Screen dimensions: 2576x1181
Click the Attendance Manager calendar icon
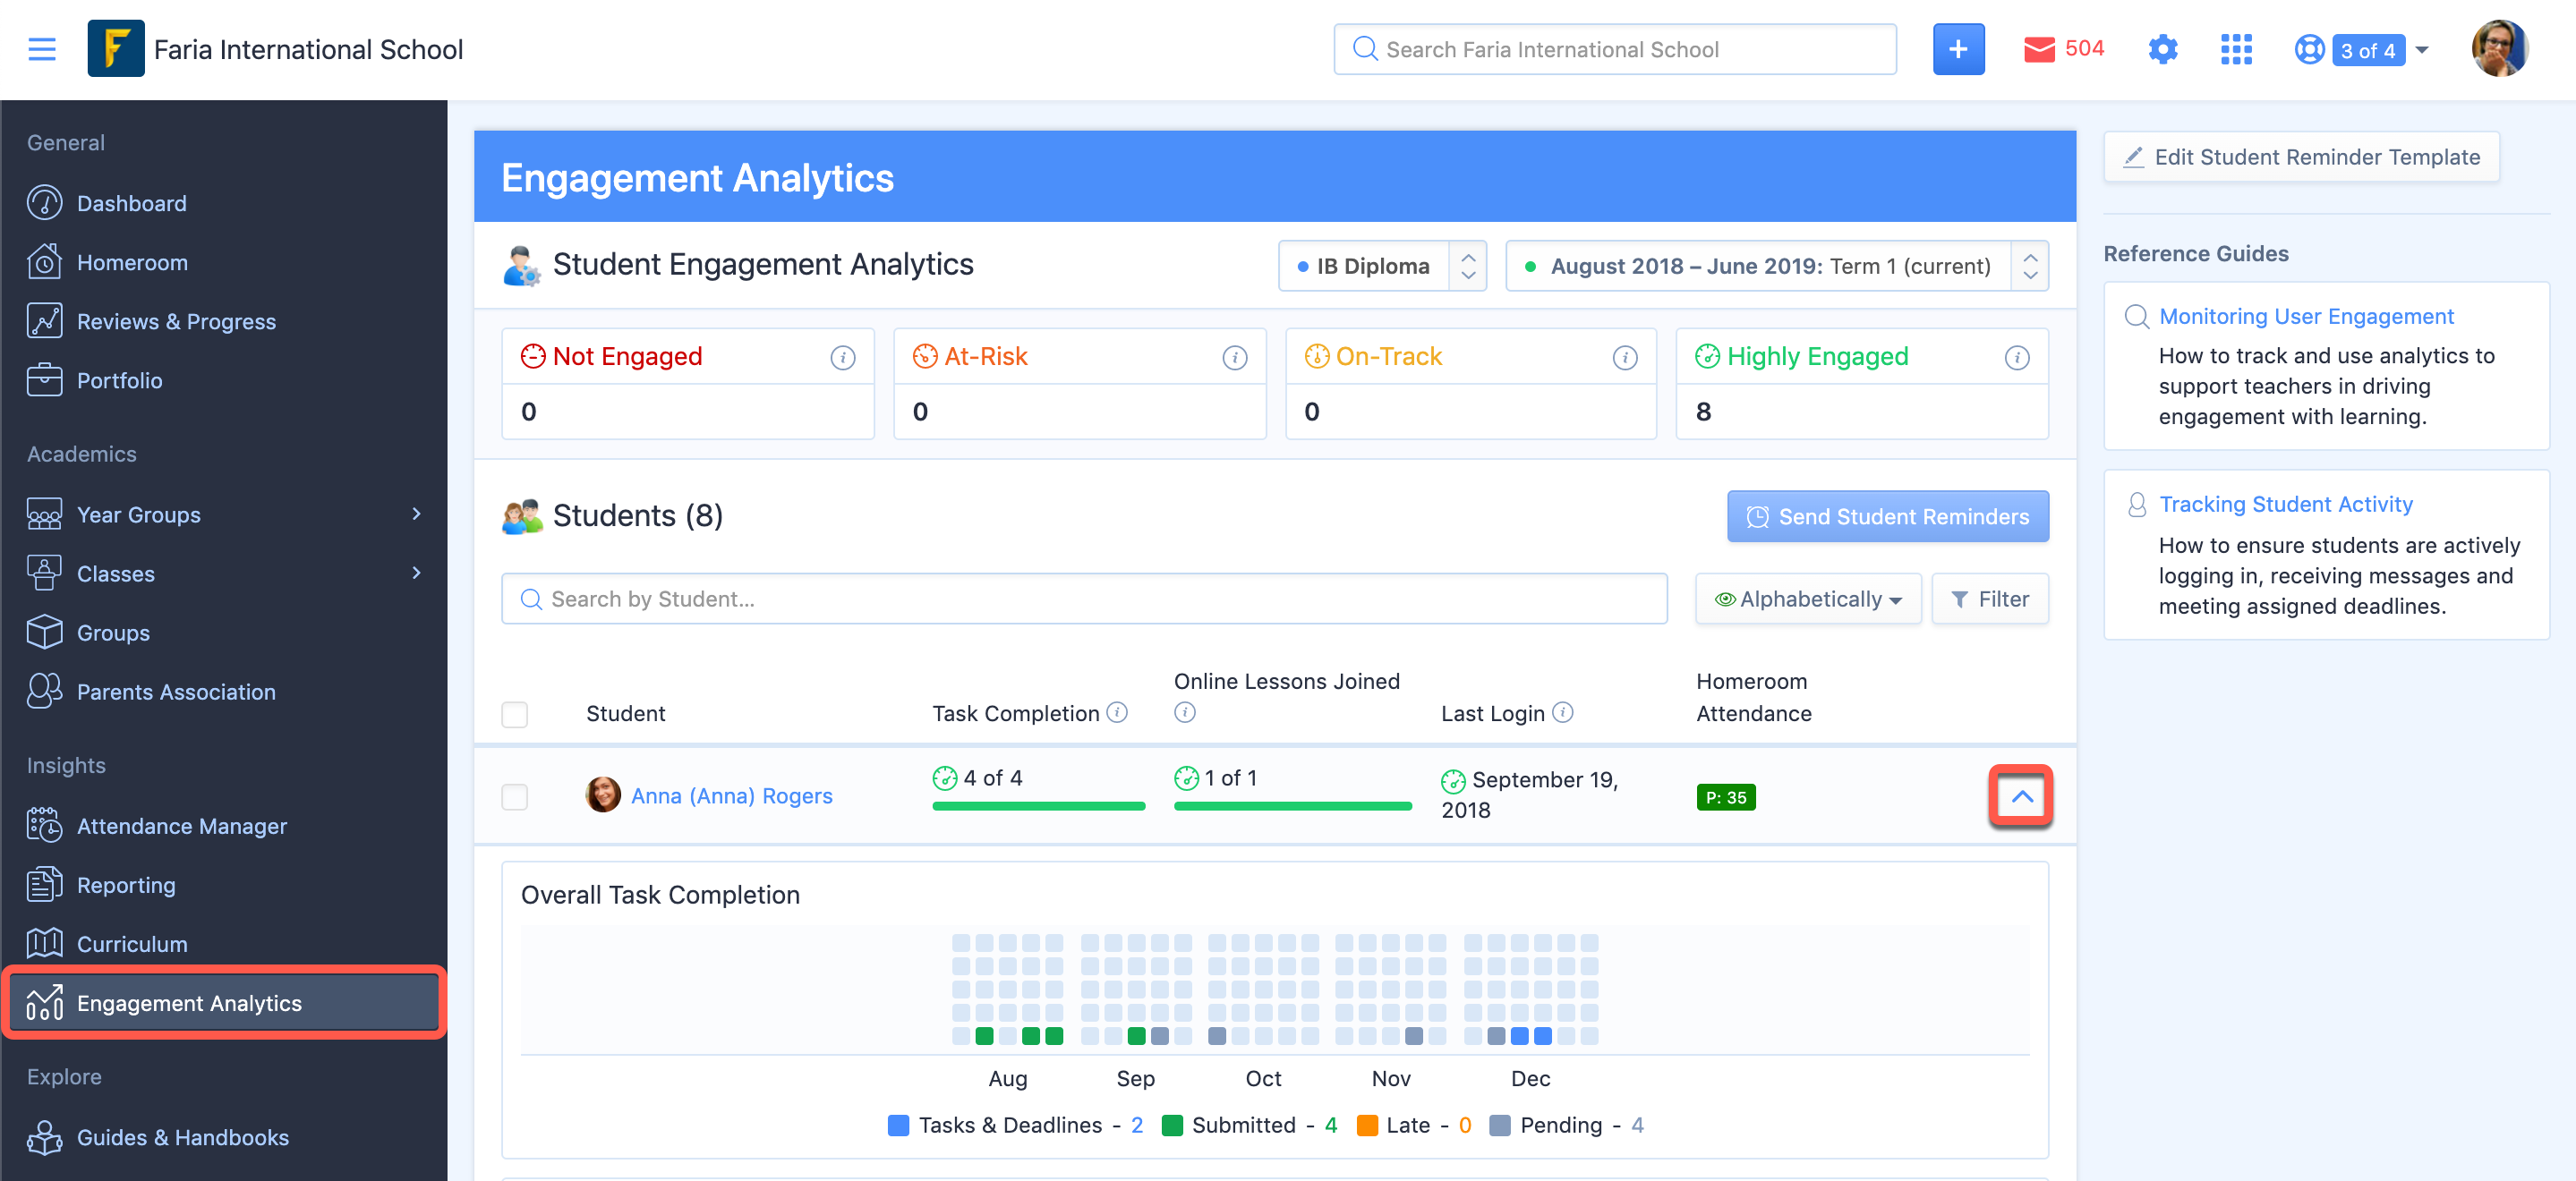[x=44, y=825]
